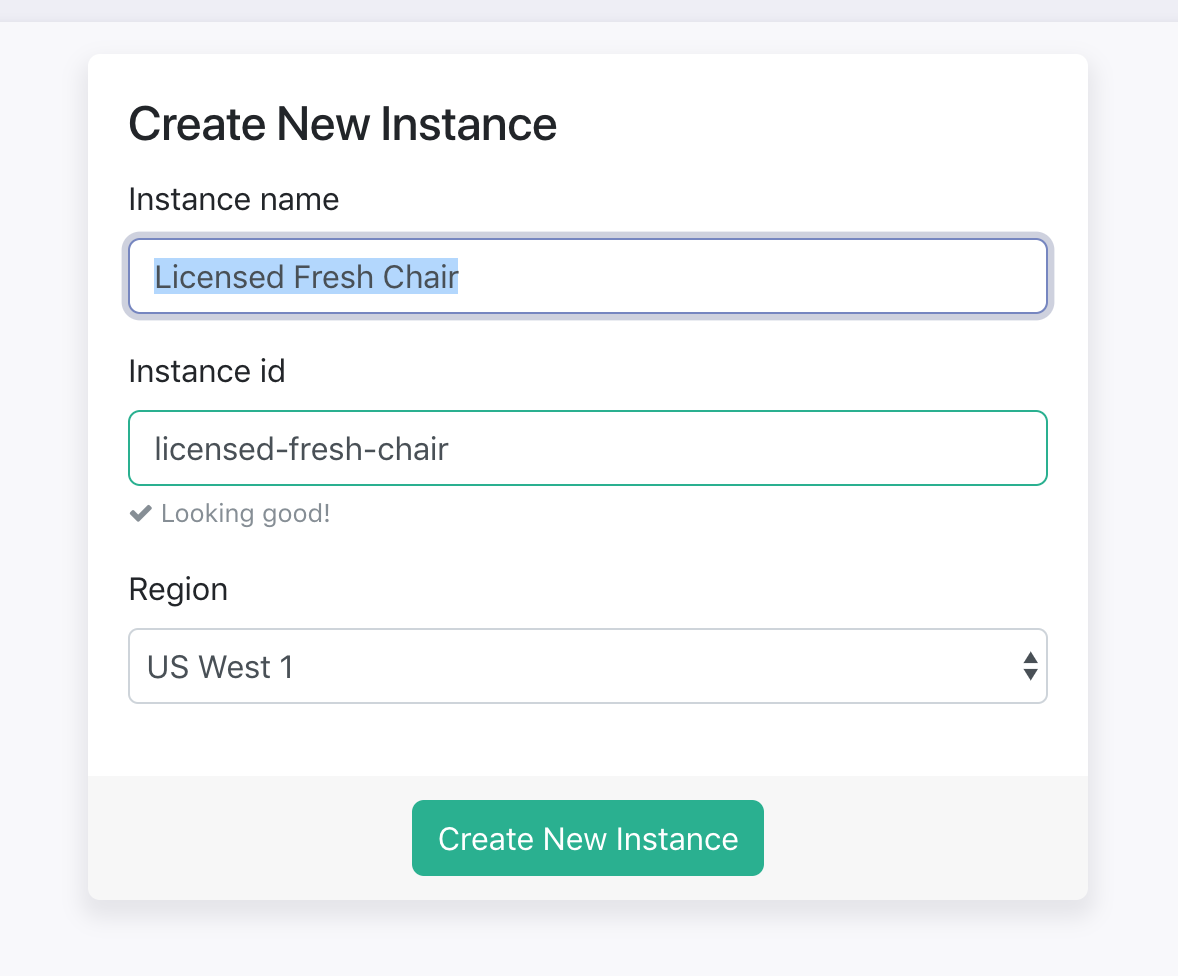
Task: Click the checkmark icon beside Looking good
Action: tap(140, 514)
